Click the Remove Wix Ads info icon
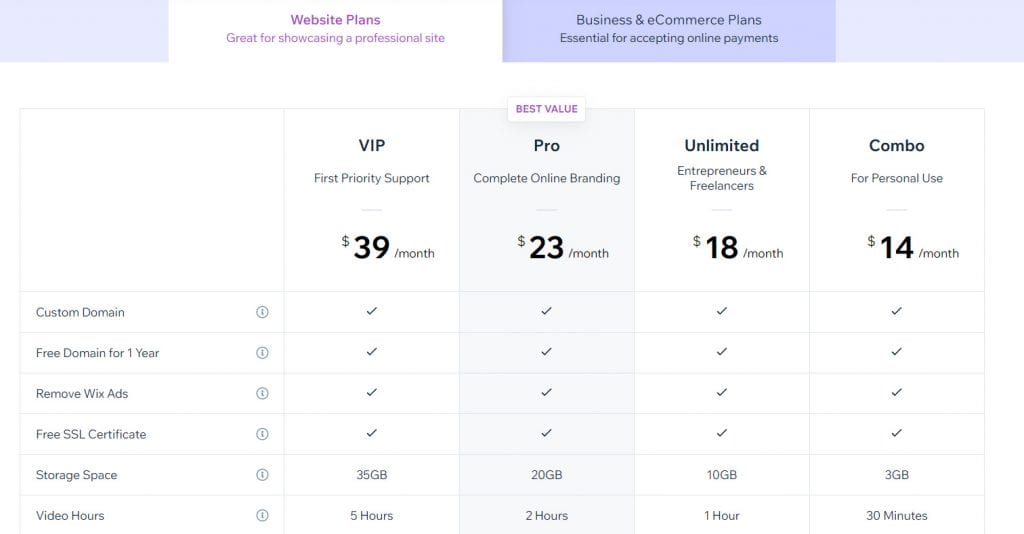1024x534 pixels. pyautogui.click(x=262, y=393)
